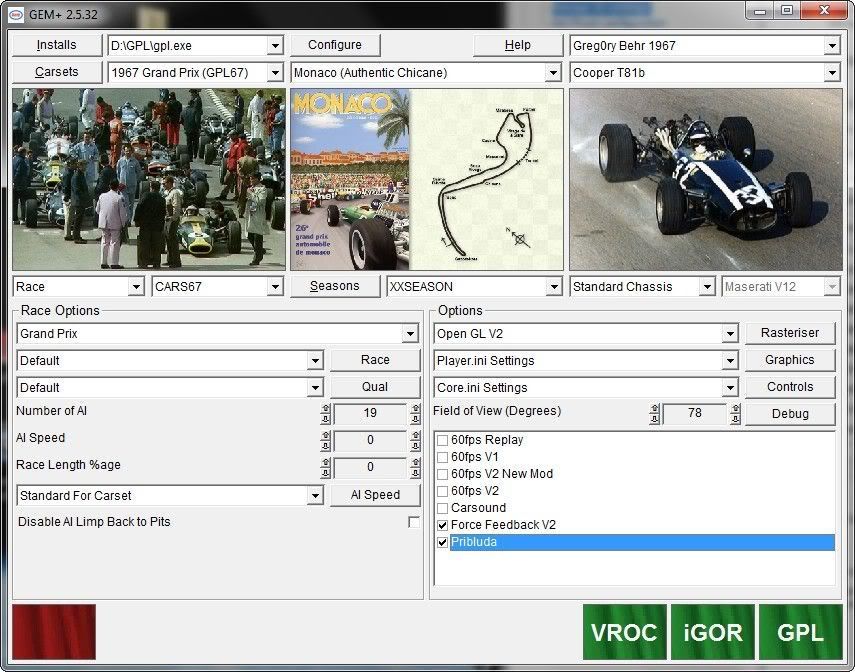
Task: Open the Race session type dropdown
Action: (136, 286)
